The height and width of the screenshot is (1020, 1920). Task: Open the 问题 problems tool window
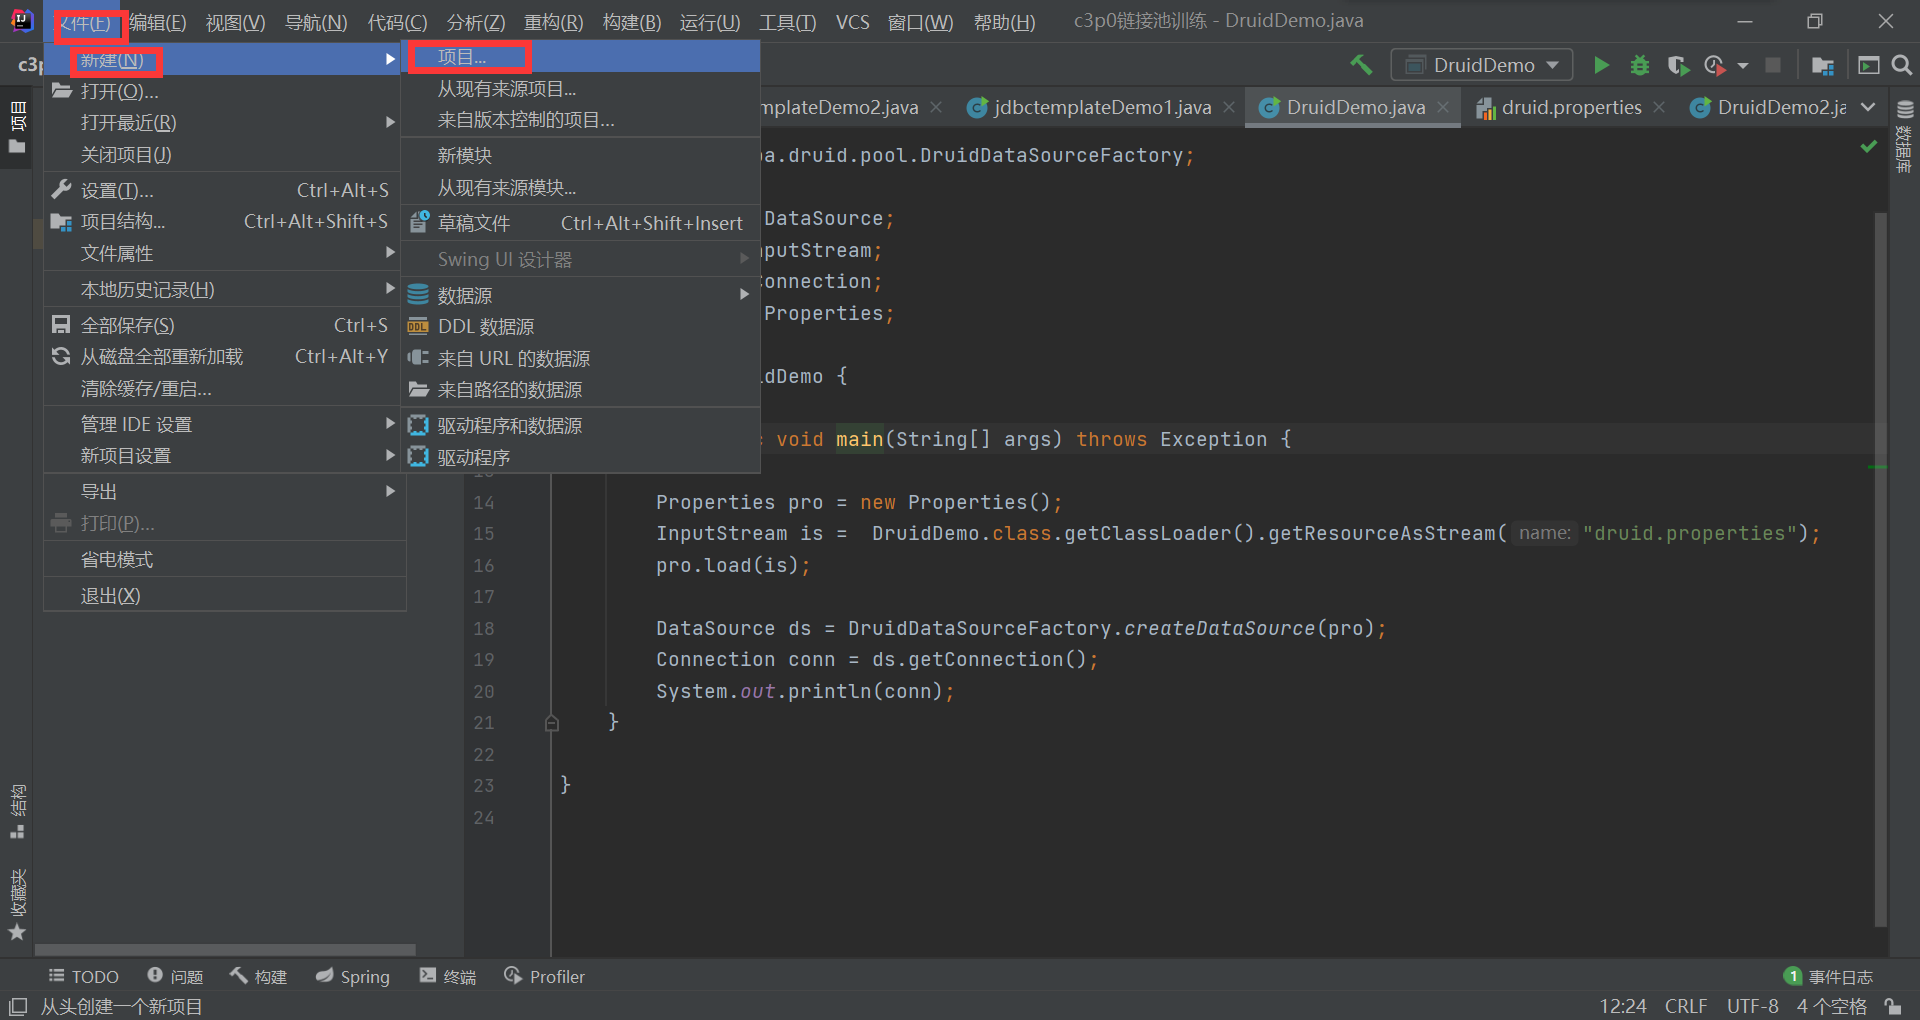pos(176,976)
